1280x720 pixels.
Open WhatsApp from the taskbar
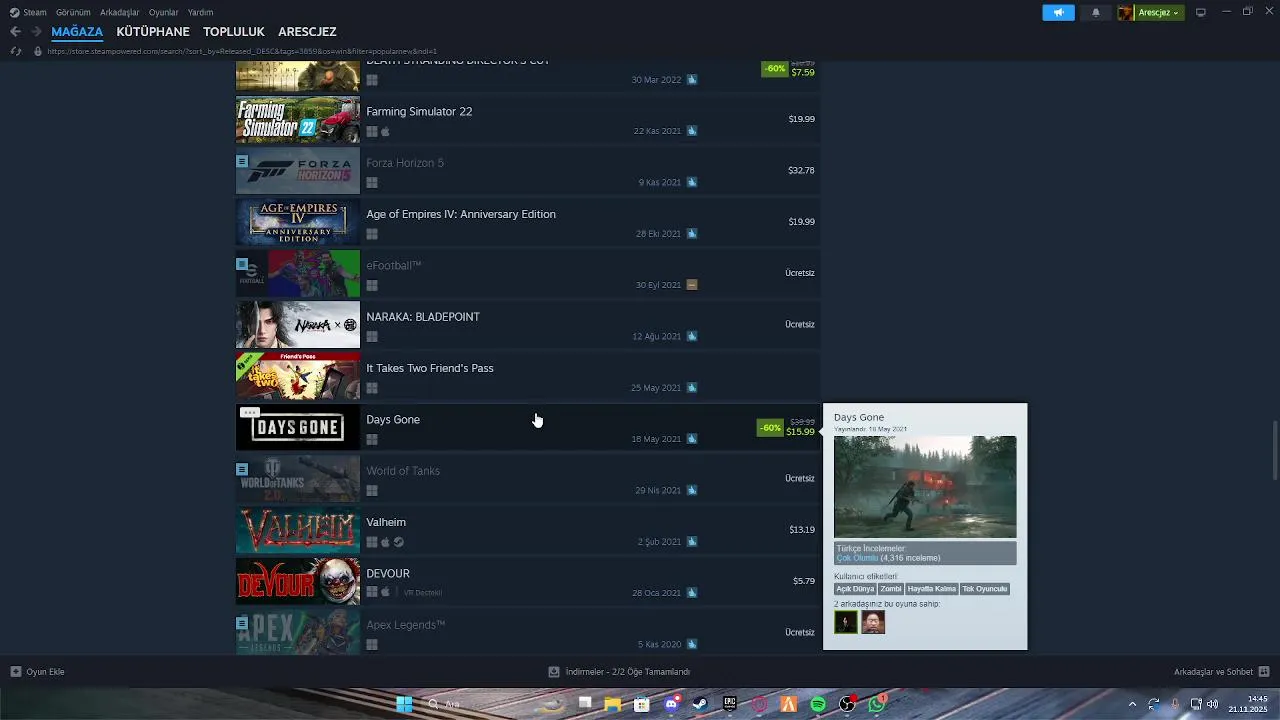pos(877,704)
